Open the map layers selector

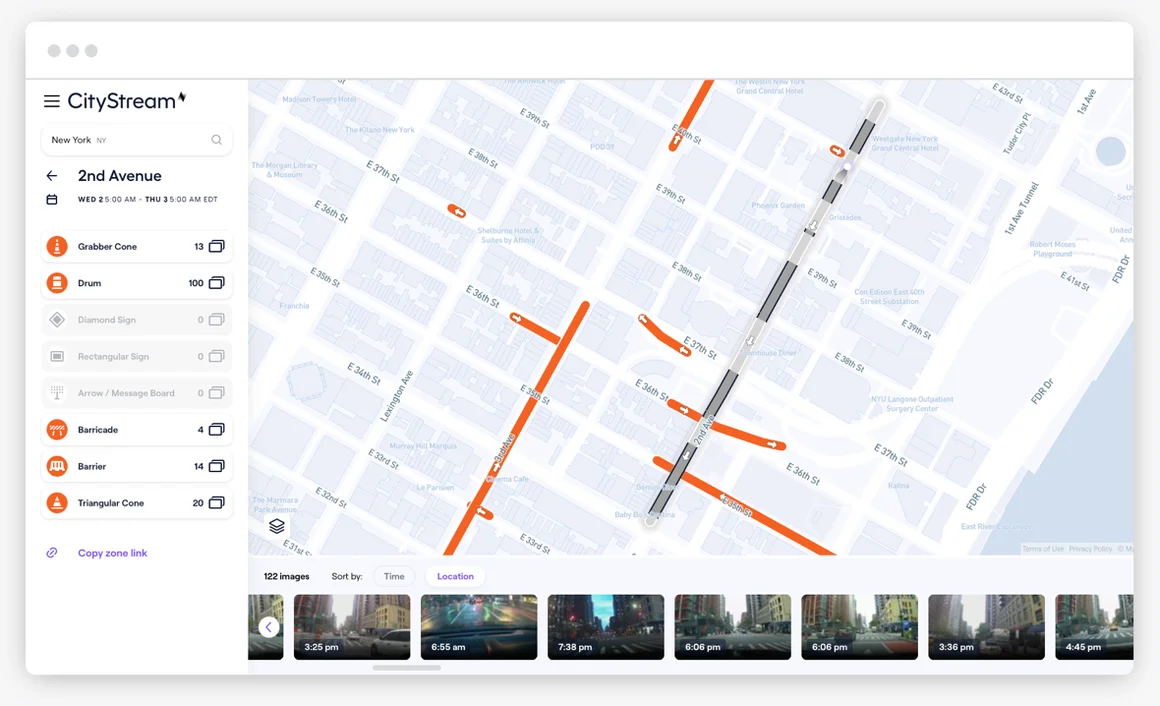(276, 526)
